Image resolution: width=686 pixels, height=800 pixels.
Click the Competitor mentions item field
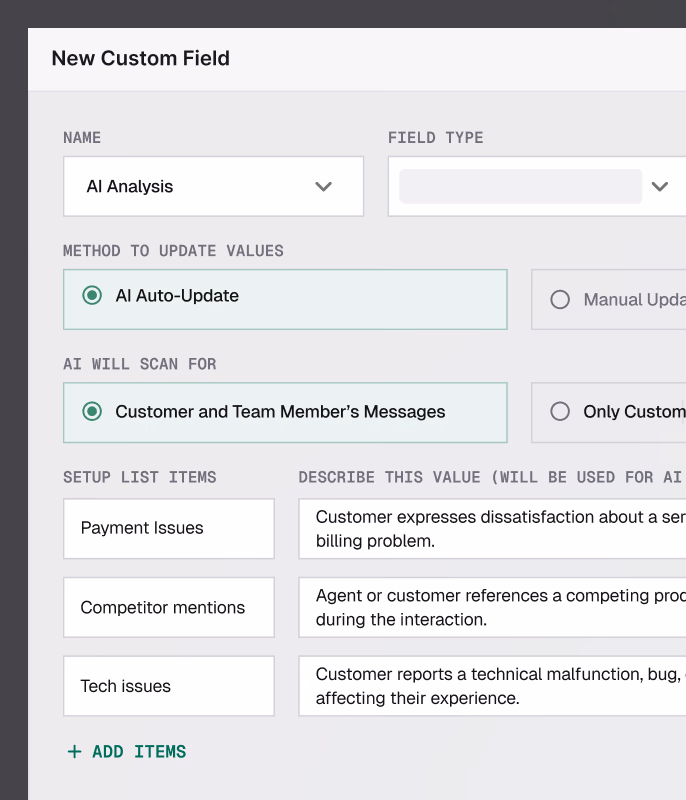168,607
